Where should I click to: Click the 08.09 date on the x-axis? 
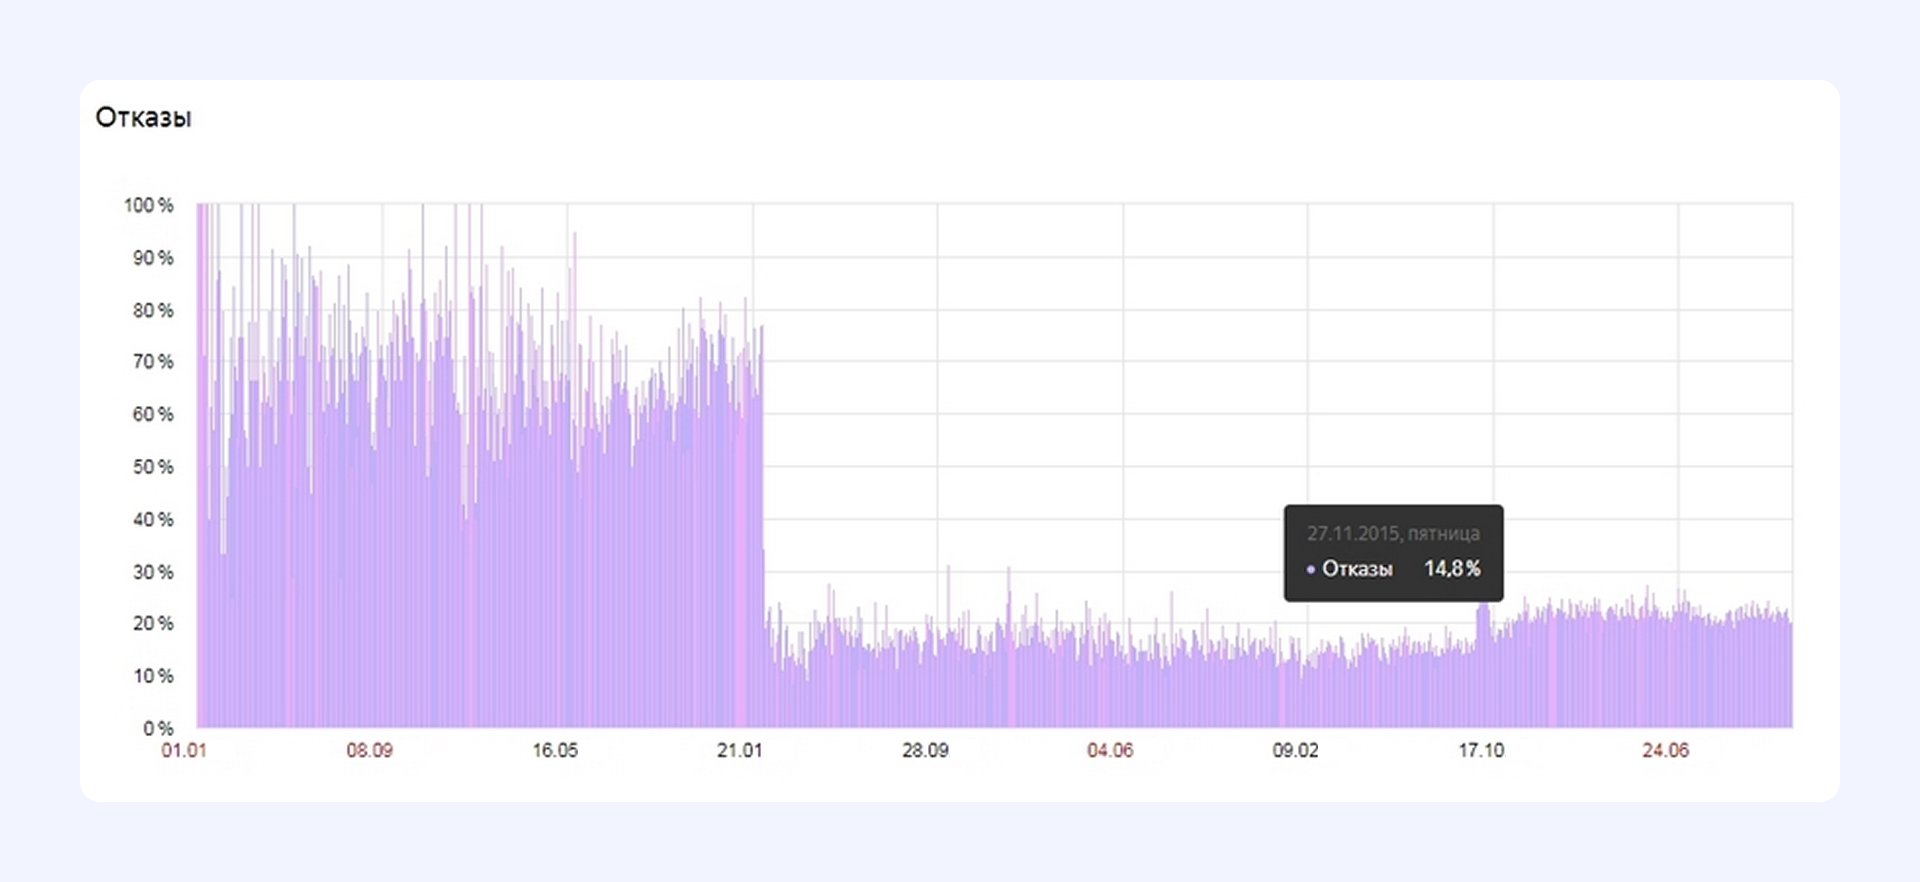pos(369,750)
